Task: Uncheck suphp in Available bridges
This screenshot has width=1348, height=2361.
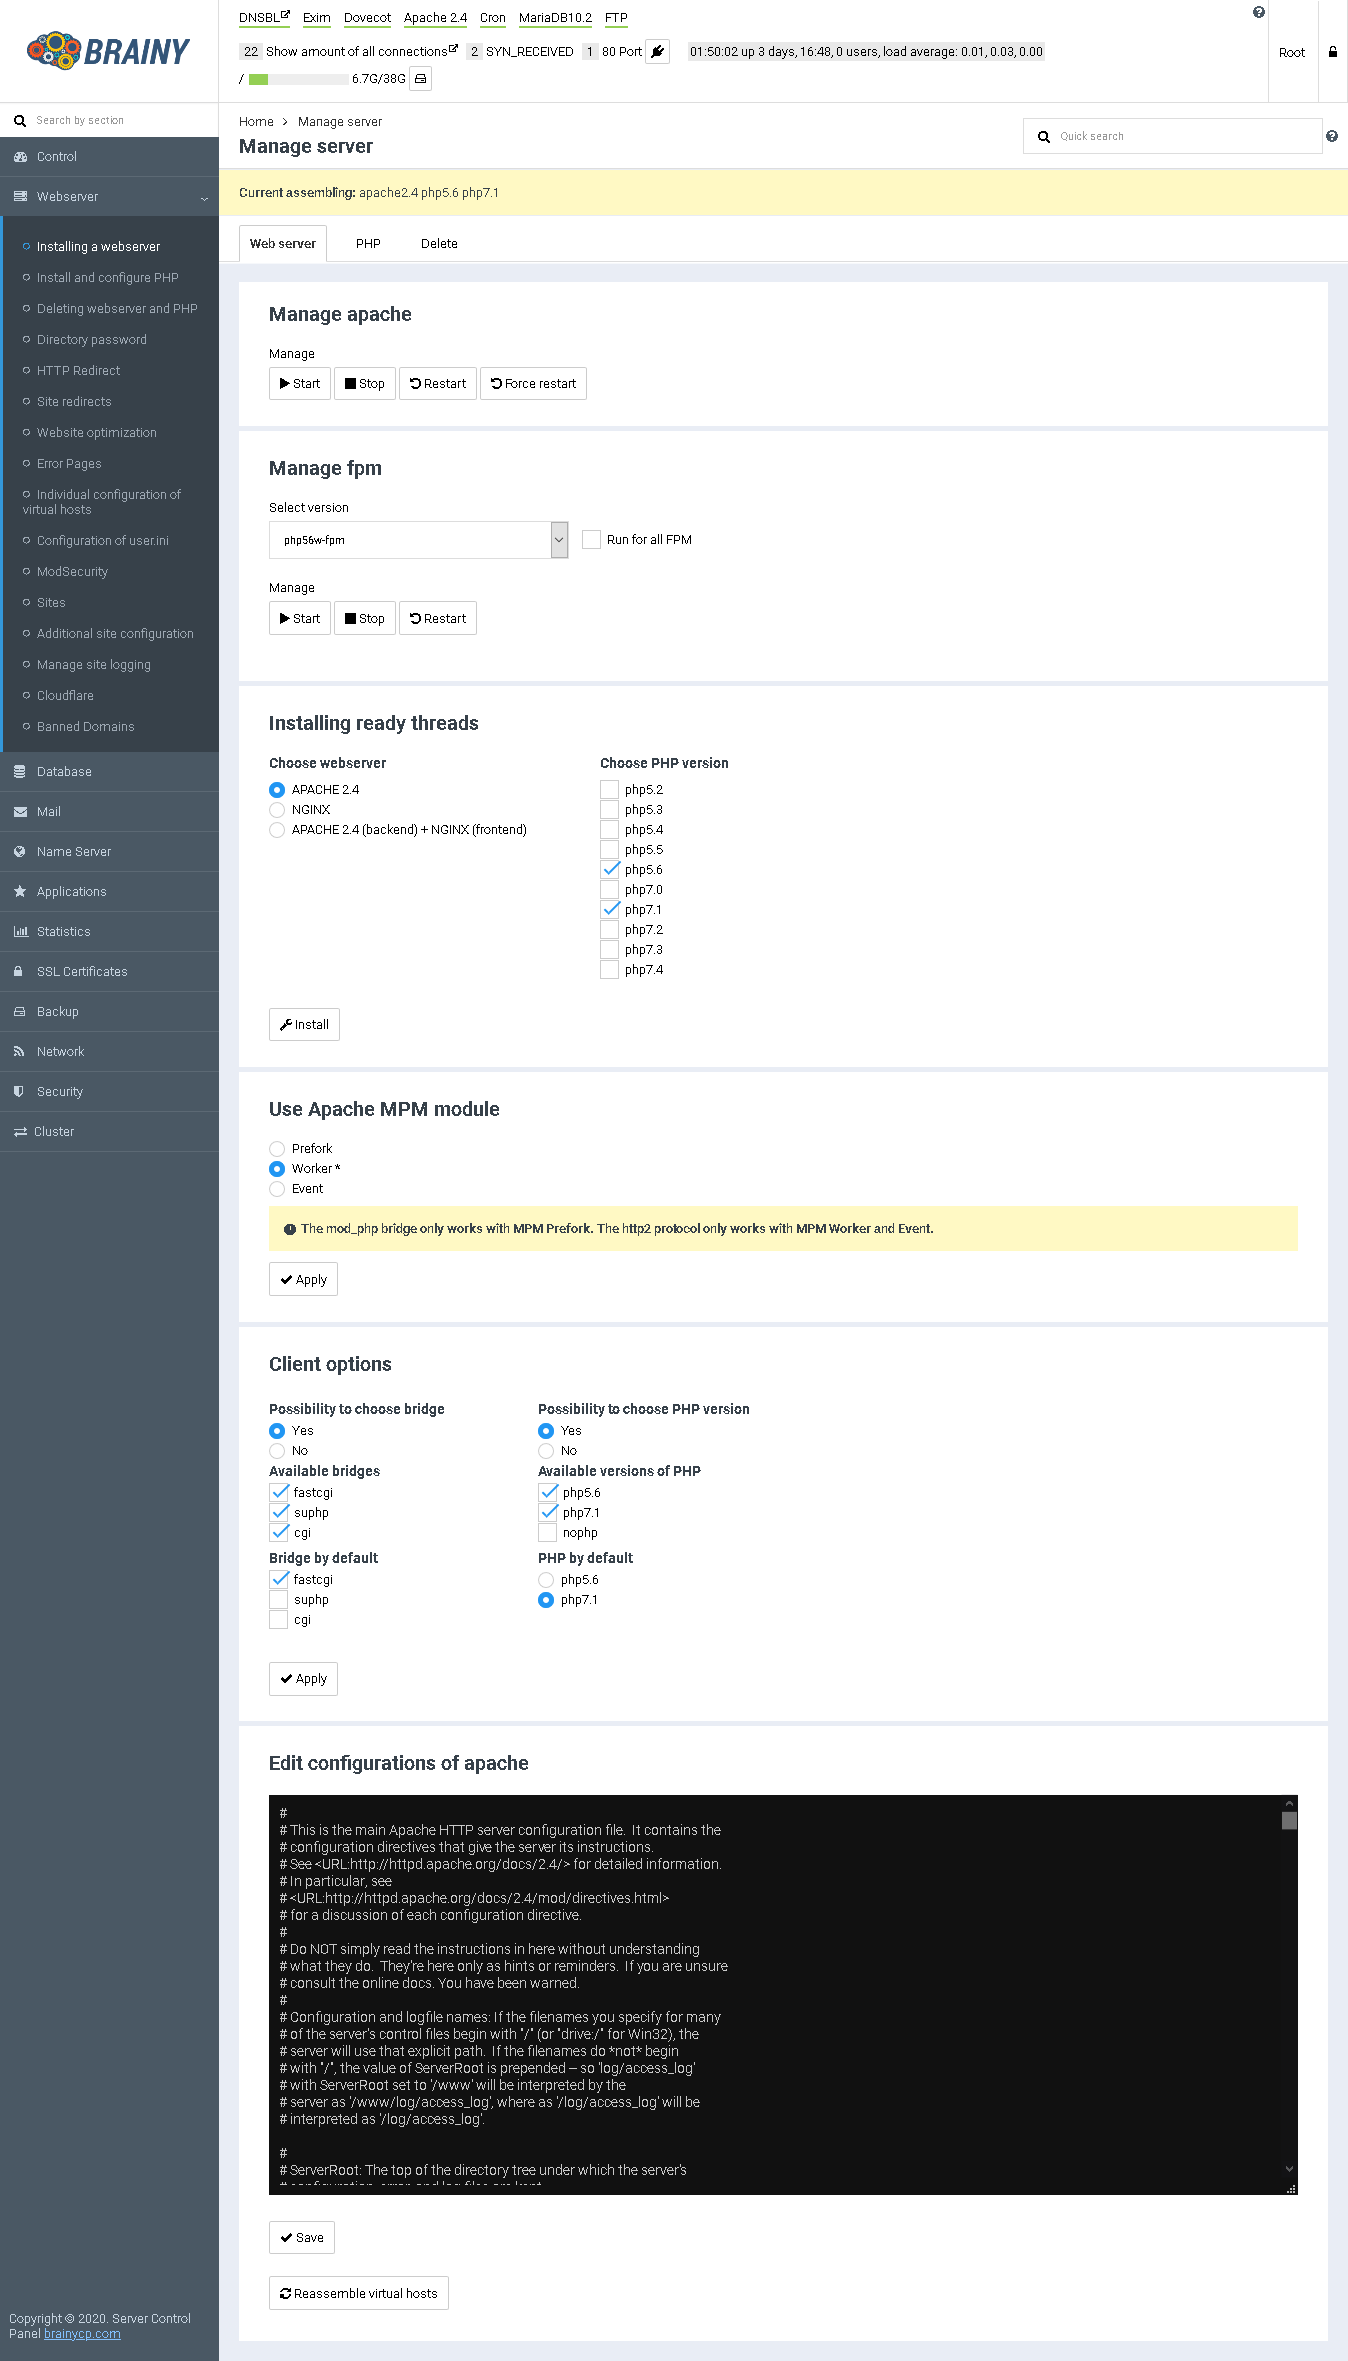Action: (279, 1513)
